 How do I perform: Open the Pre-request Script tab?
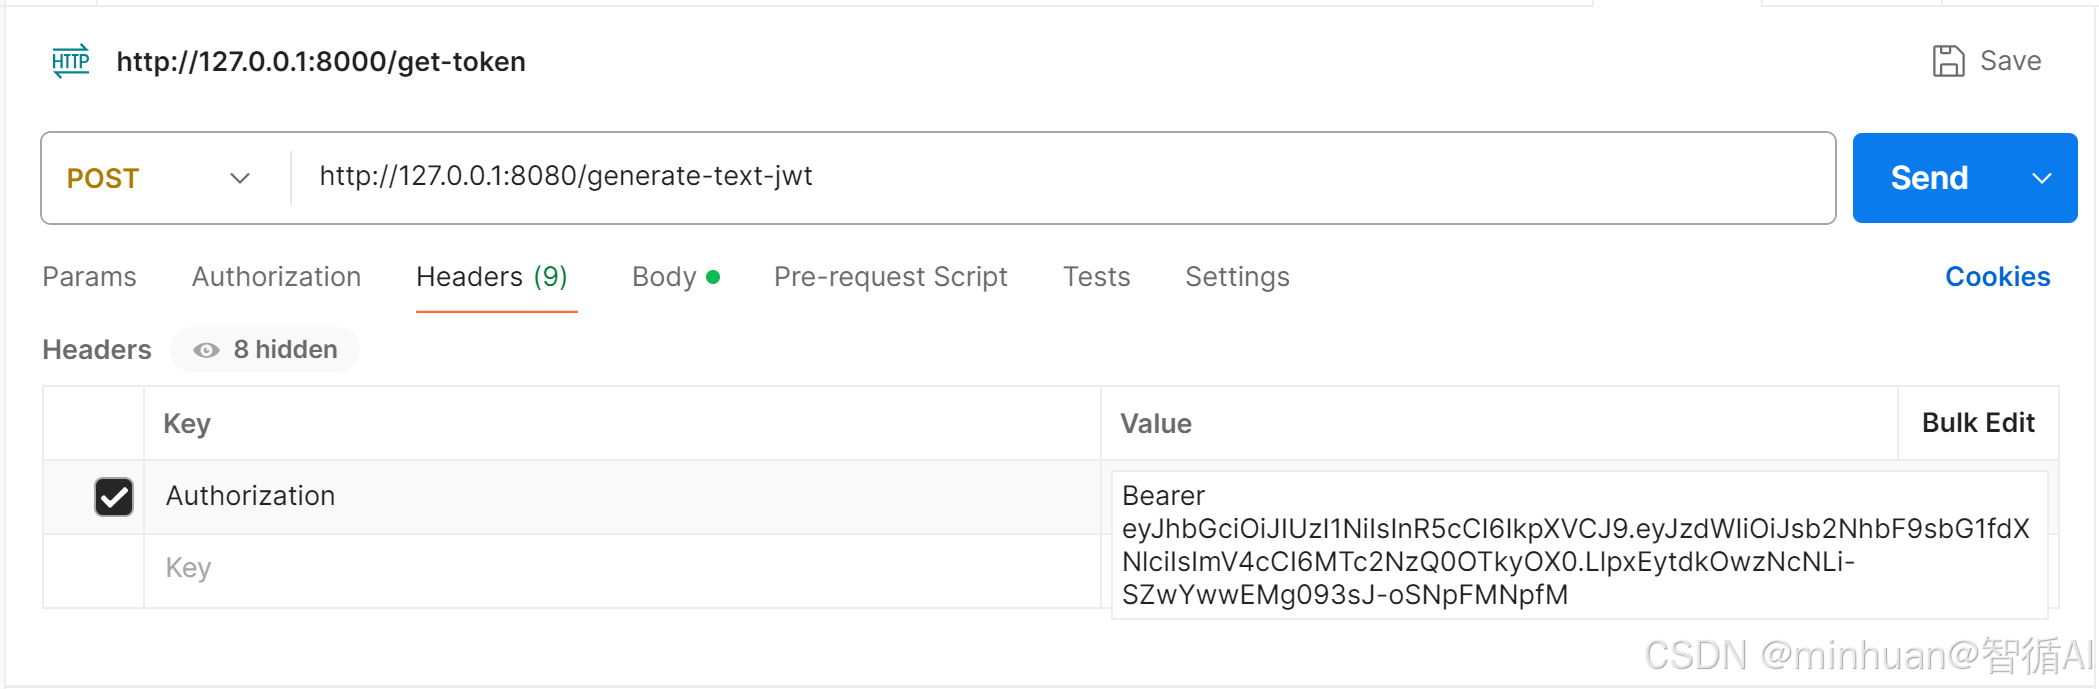pos(890,277)
